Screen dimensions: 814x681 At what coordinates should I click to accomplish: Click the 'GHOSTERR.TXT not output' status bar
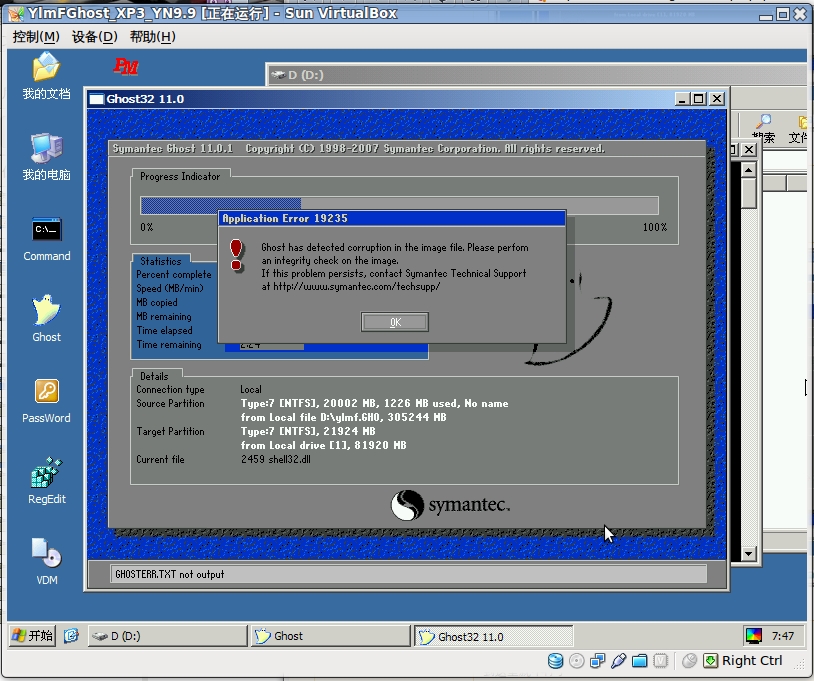coord(409,574)
